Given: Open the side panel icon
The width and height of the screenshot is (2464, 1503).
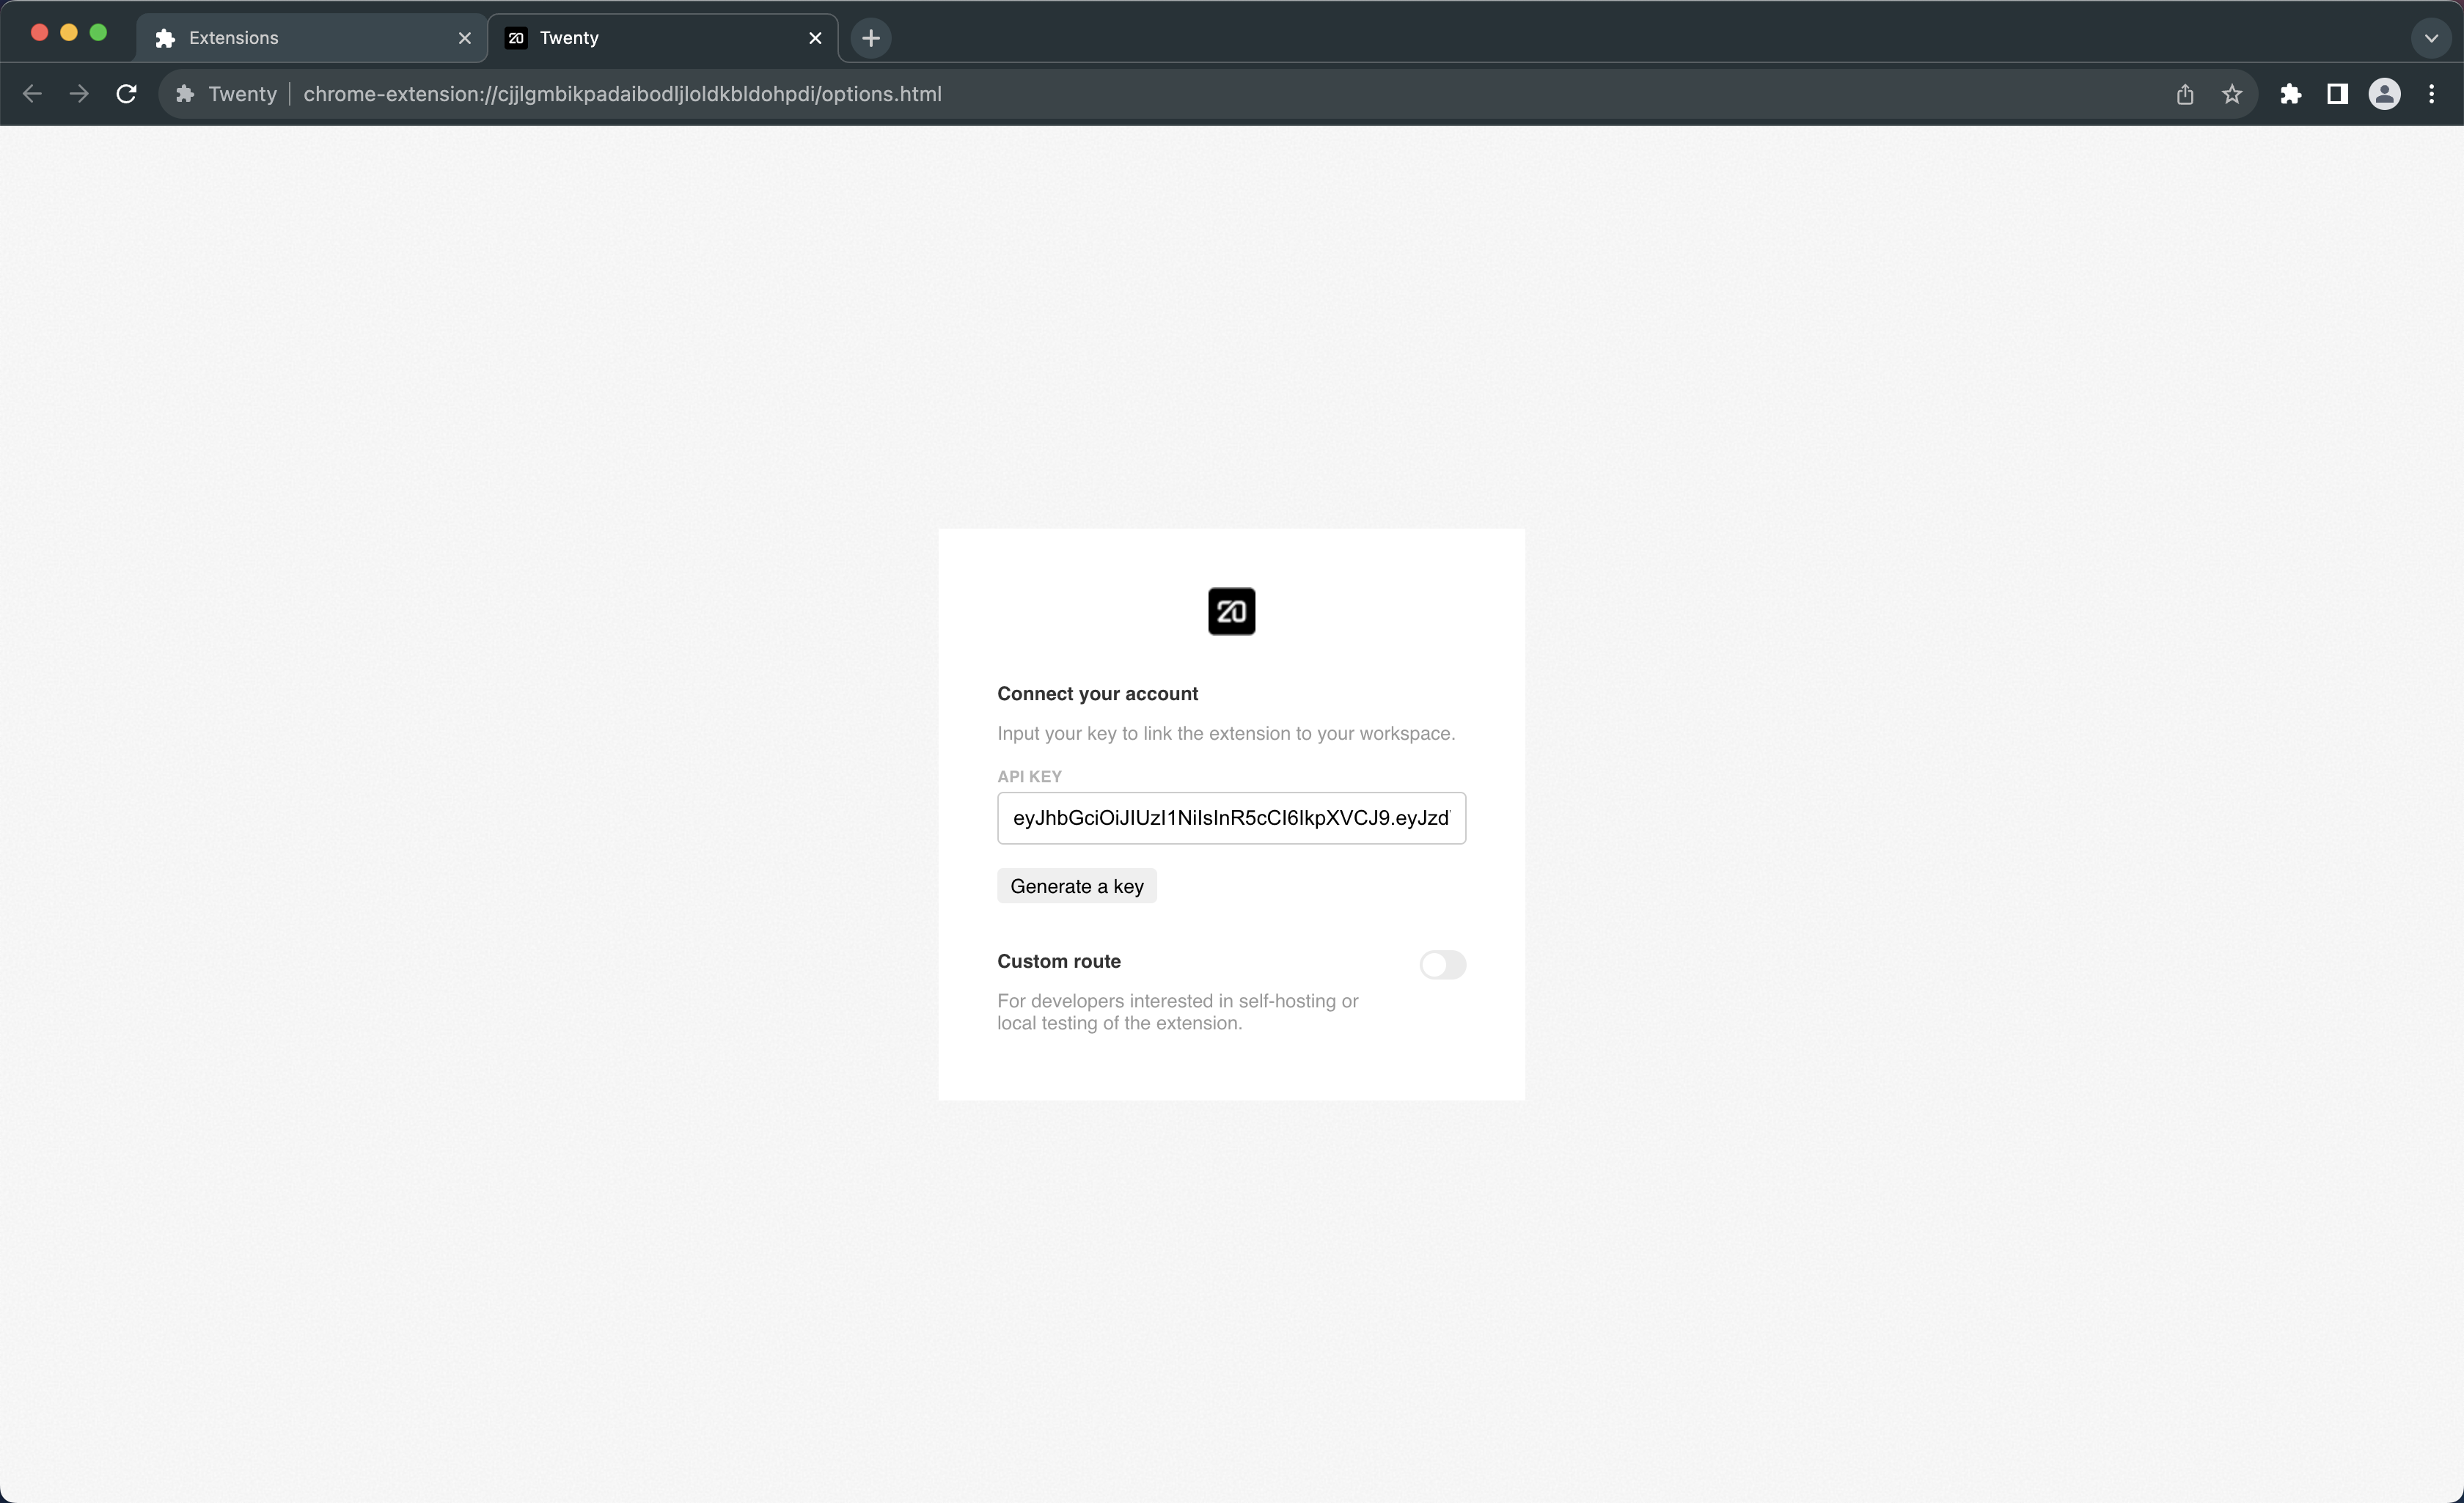Looking at the screenshot, I should (x=2337, y=94).
